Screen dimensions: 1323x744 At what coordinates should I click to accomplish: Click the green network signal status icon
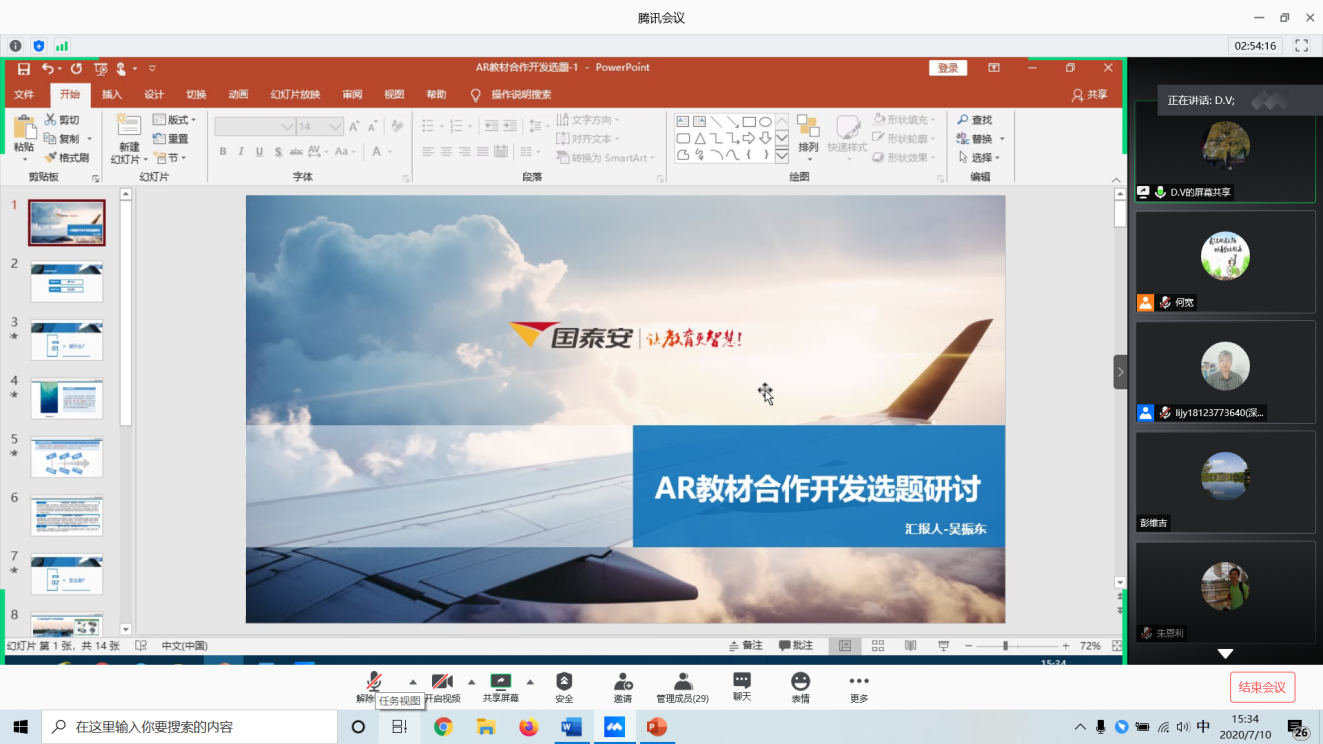tap(62, 46)
